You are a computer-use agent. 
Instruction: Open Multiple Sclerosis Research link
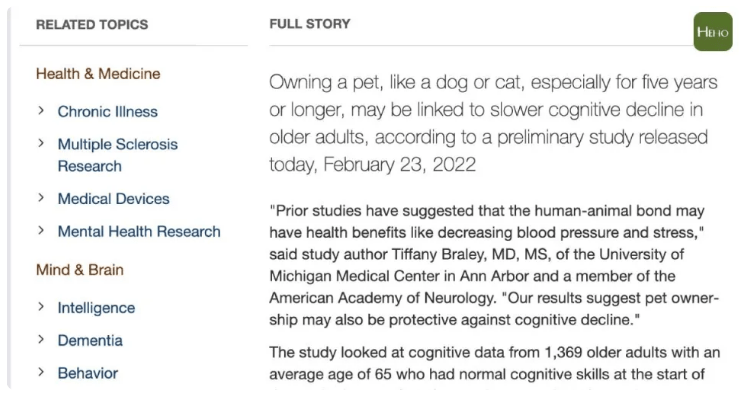pos(118,155)
